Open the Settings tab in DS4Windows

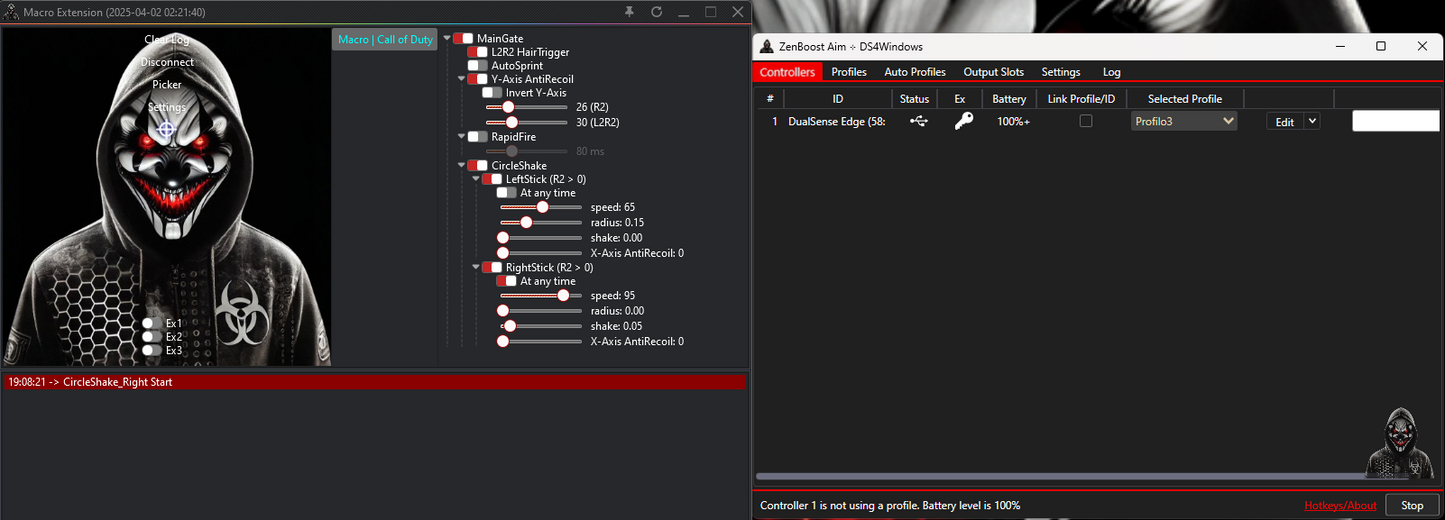(1061, 72)
